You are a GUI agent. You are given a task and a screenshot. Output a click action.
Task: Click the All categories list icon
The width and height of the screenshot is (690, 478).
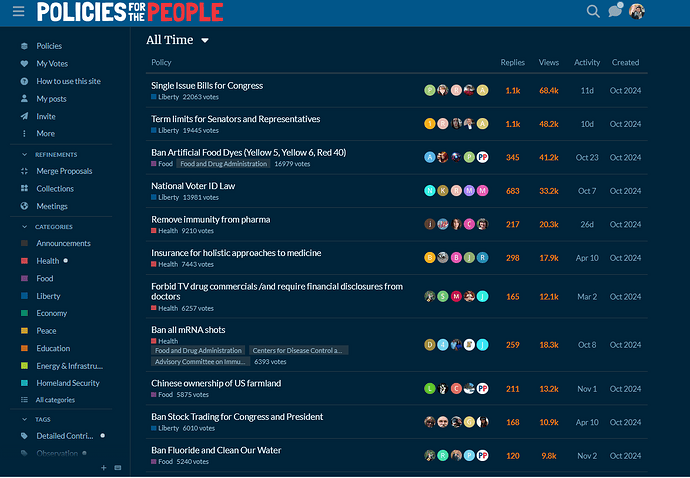coord(24,400)
